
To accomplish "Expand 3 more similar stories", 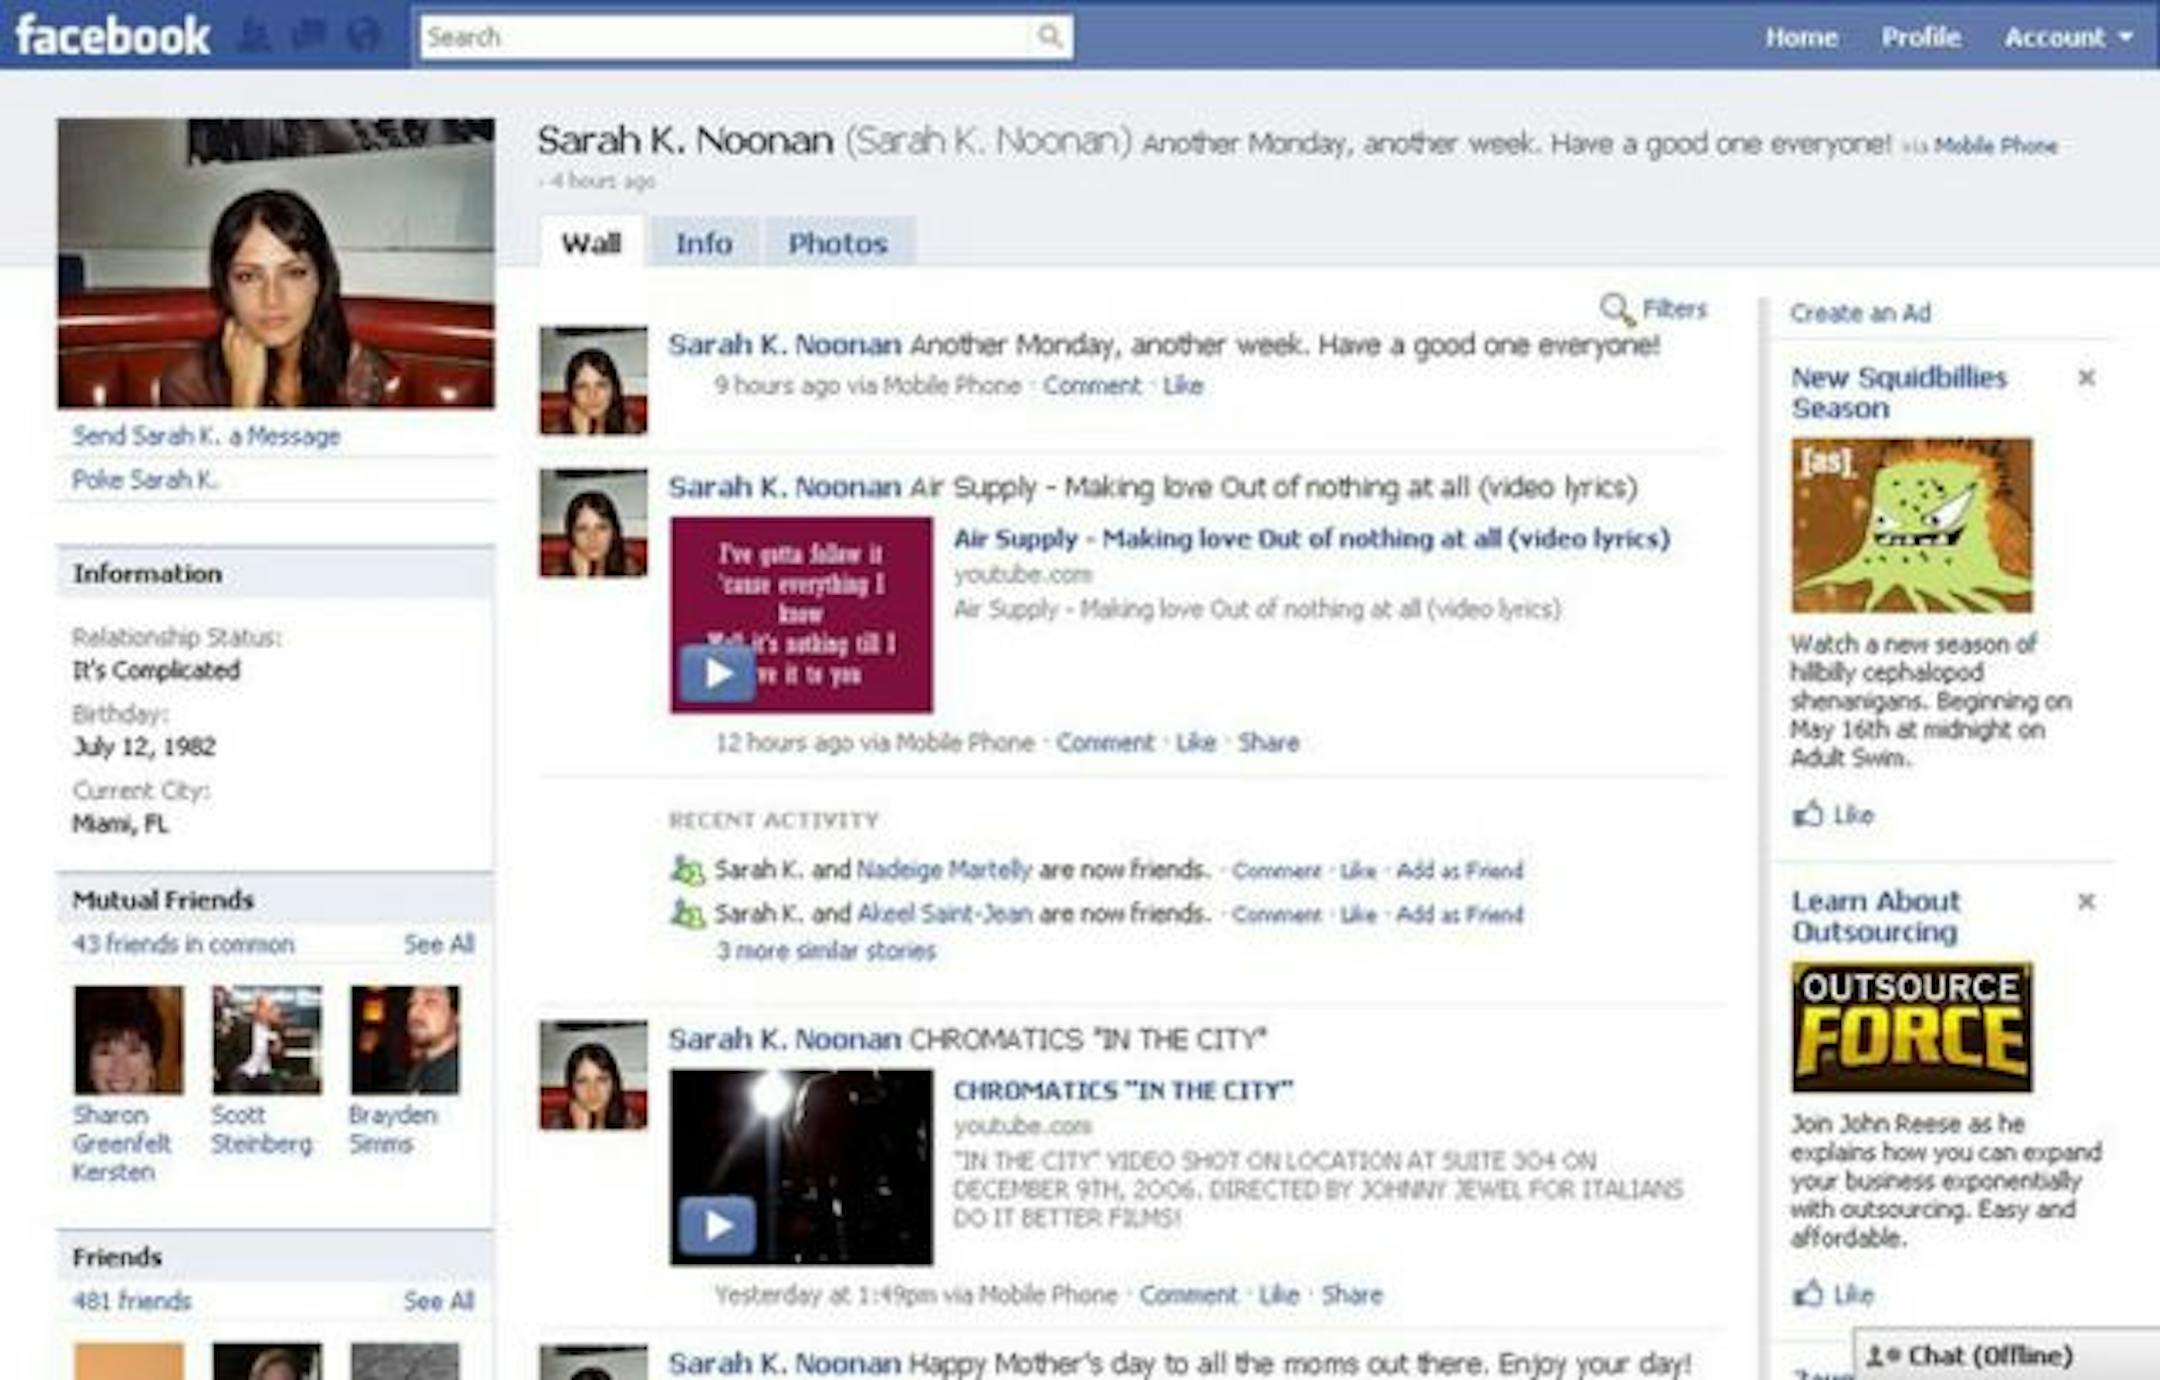I will coord(824,951).
